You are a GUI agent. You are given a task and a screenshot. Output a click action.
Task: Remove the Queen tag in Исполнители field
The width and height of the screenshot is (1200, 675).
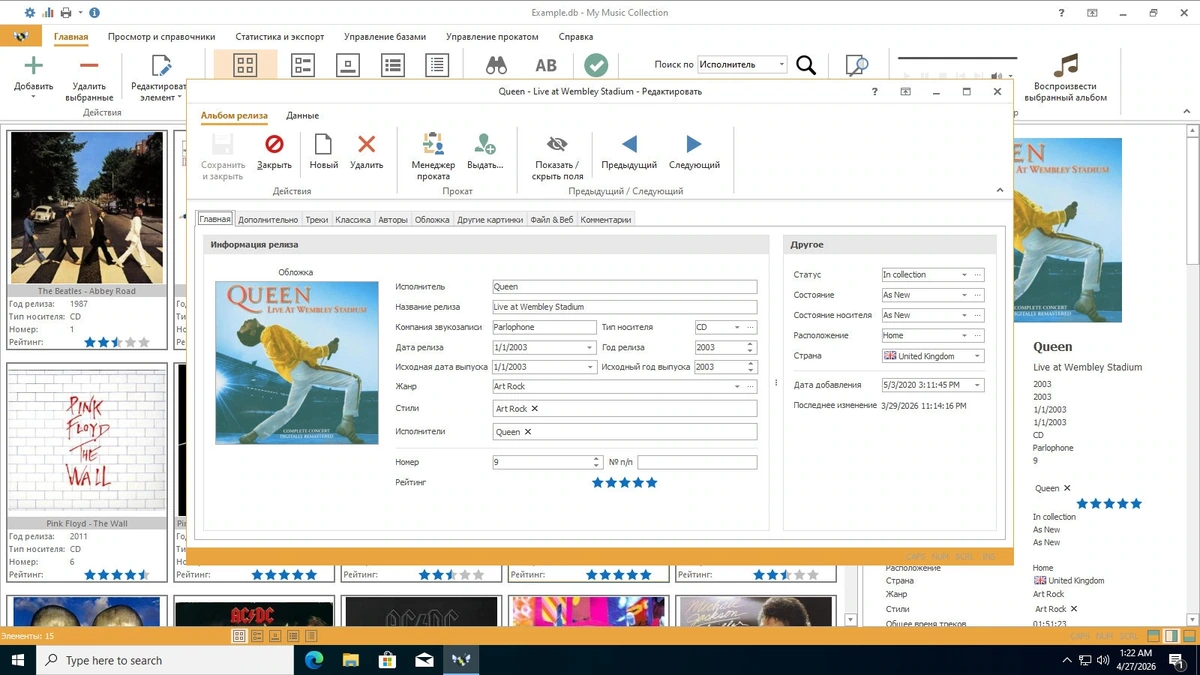(x=528, y=432)
